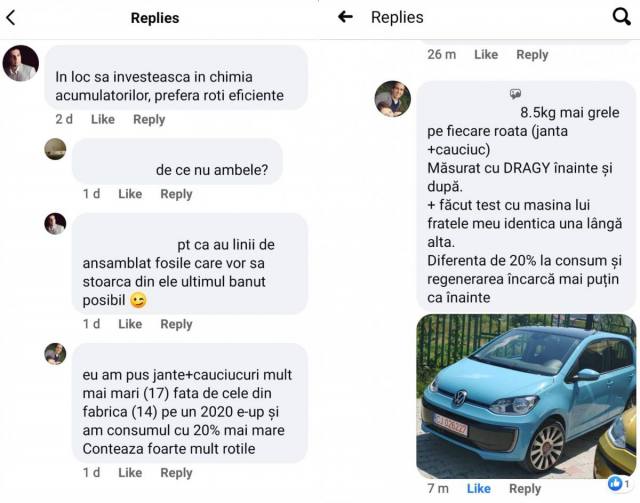Open avatar of '8.5kg mai grele' commenter
The height and width of the screenshot is (503, 640).
pos(393,99)
